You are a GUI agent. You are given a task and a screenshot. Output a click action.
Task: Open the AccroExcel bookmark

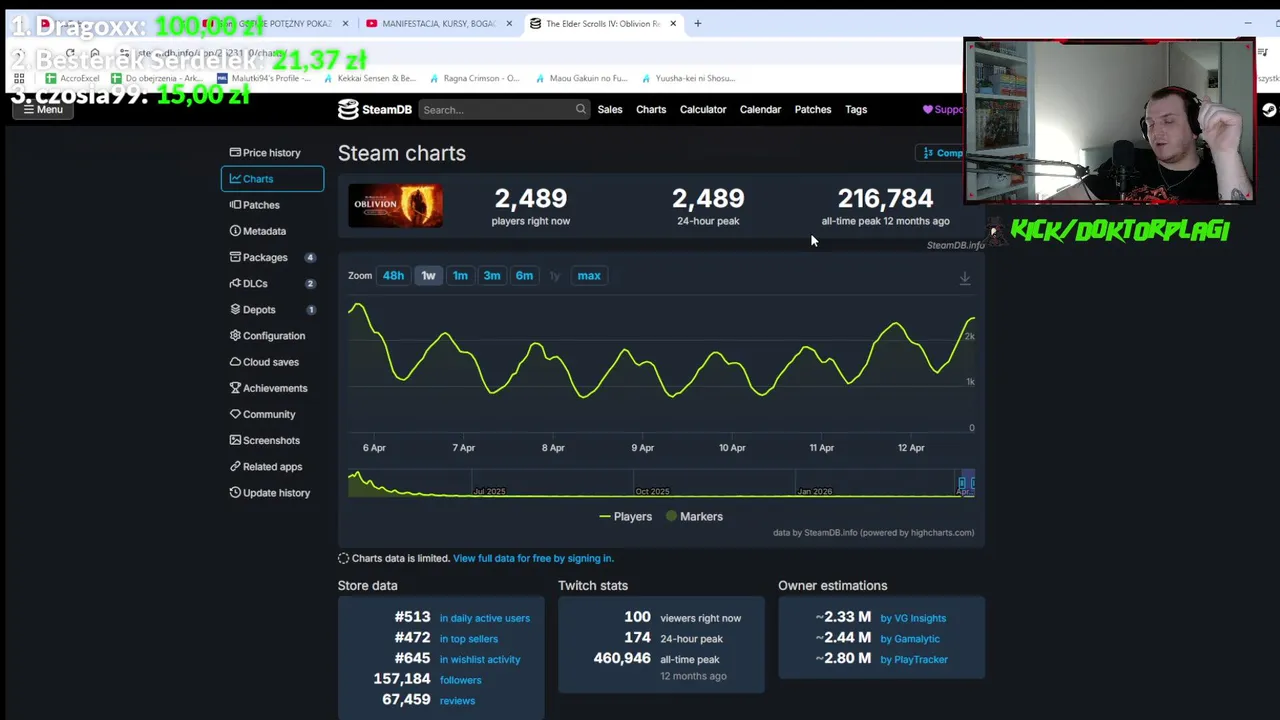pos(72,78)
